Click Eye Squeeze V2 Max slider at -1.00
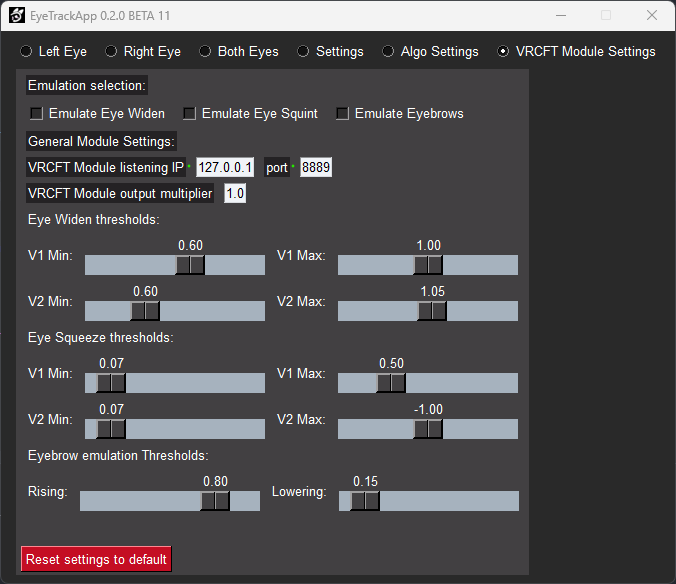 coord(428,429)
